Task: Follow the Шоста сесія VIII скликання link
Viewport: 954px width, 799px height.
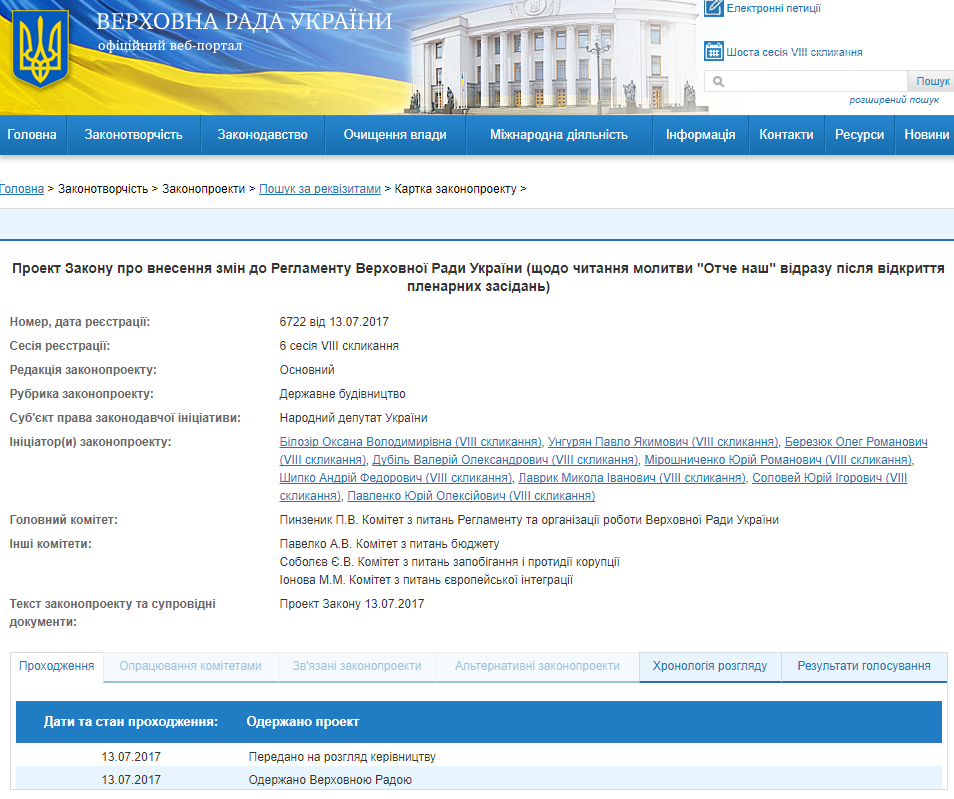Action: (794, 52)
